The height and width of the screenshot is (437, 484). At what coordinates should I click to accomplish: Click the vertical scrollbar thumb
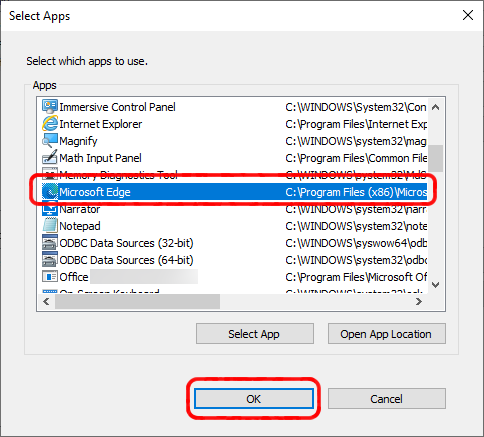(436, 158)
